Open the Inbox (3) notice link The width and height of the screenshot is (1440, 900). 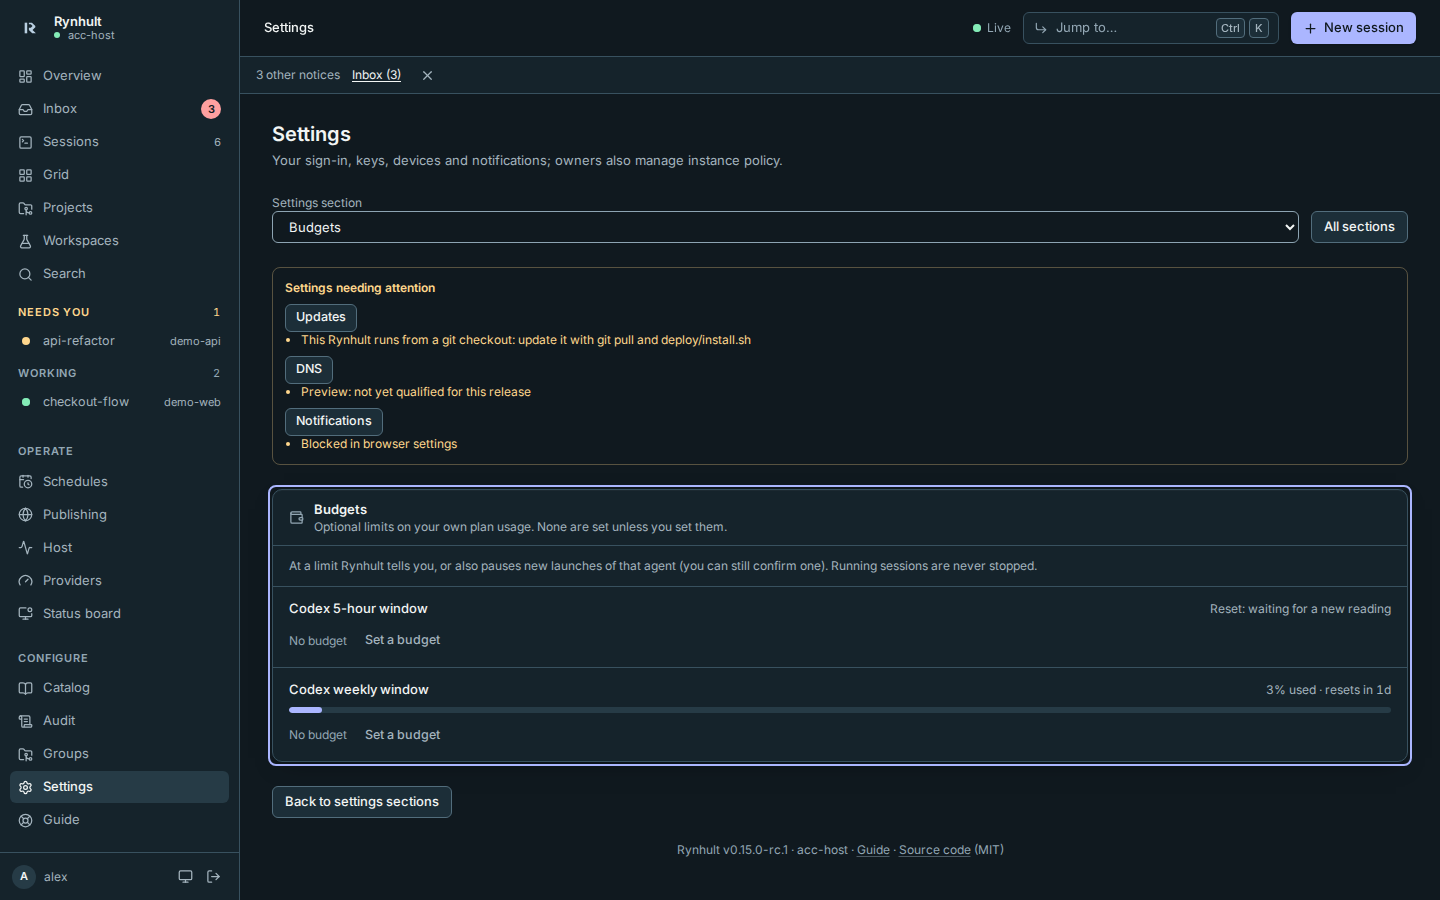pyautogui.click(x=376, y=75)
